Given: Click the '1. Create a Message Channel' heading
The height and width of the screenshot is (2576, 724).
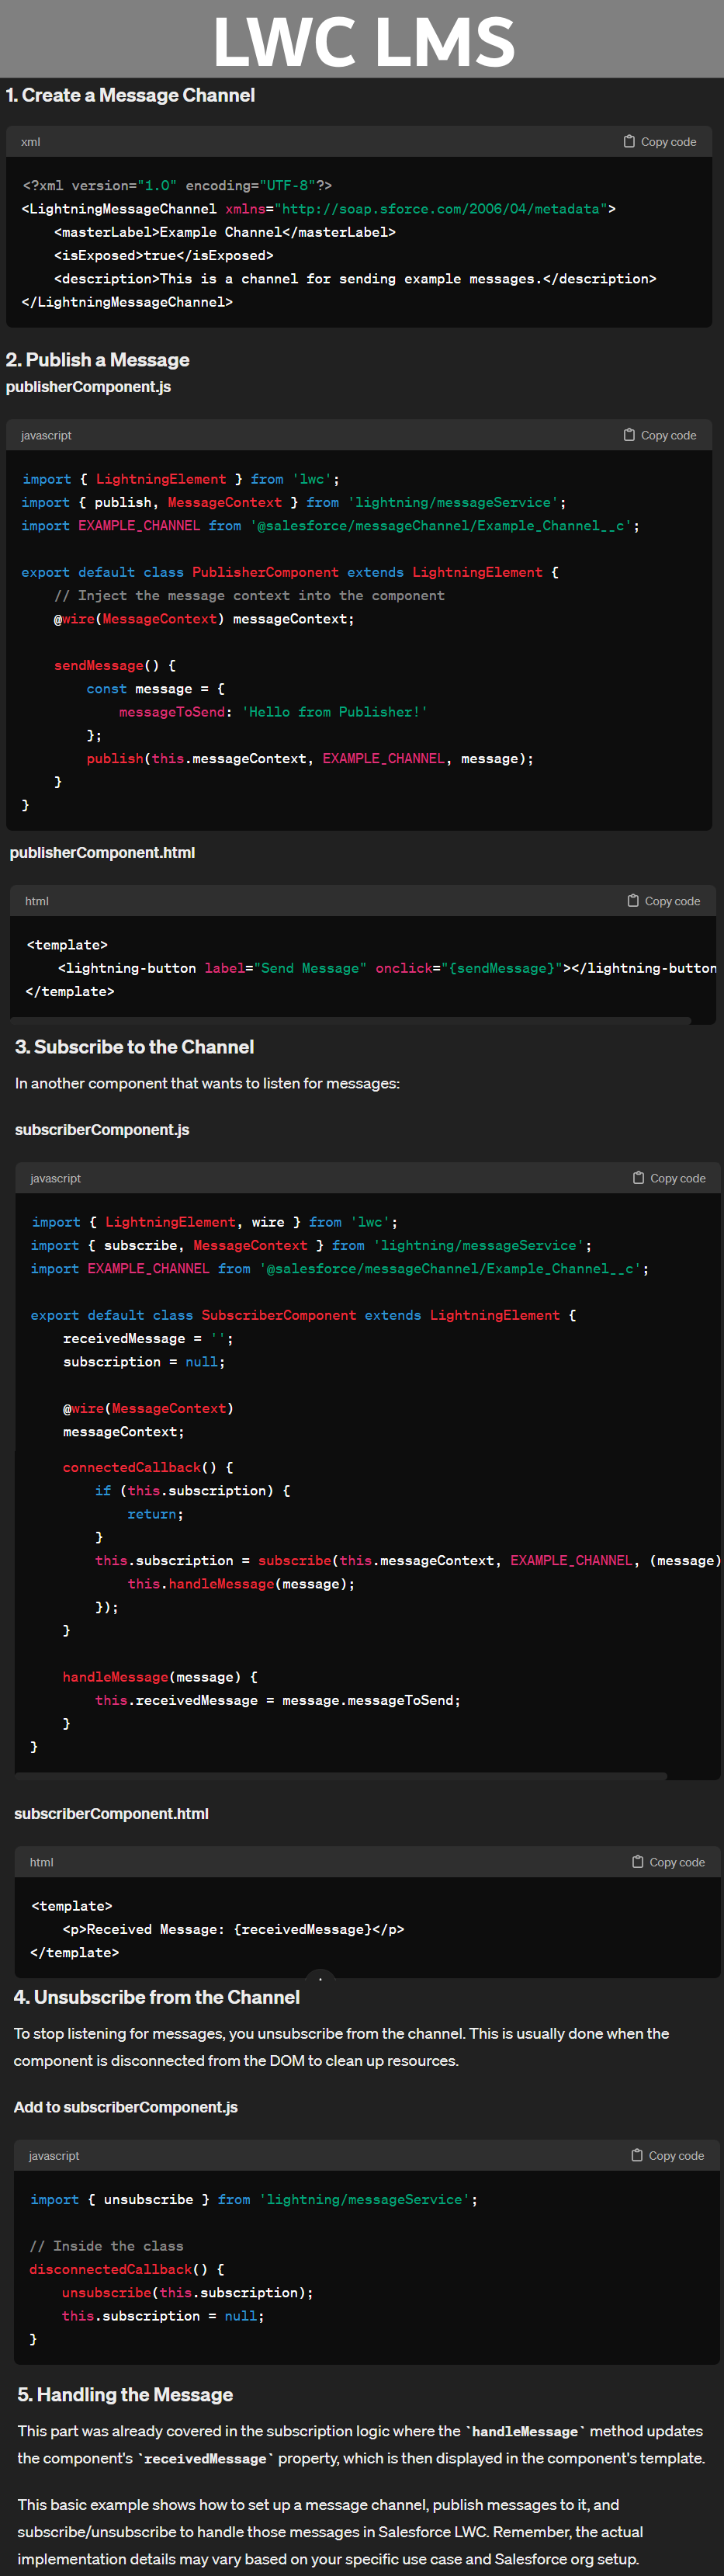Looking at the screenshot, I should tap(130, 95).
